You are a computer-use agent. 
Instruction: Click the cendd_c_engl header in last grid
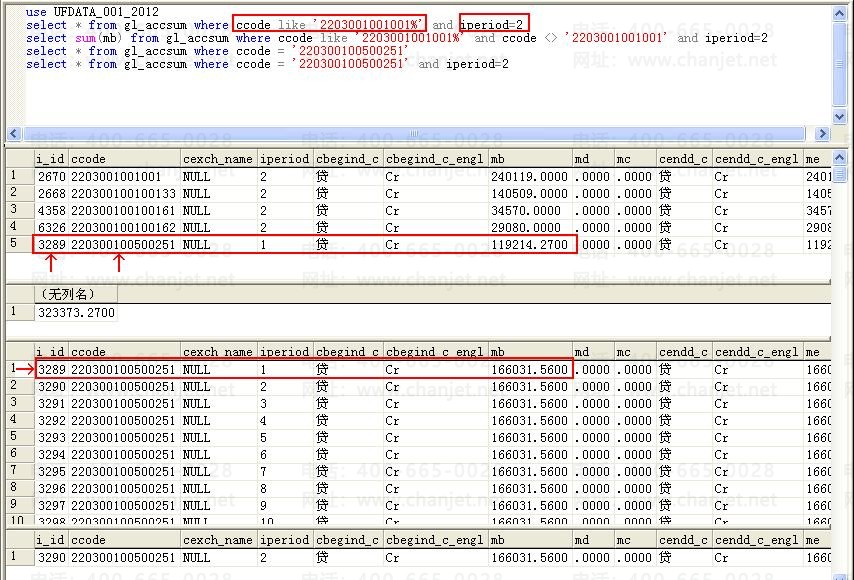point(757,540)
